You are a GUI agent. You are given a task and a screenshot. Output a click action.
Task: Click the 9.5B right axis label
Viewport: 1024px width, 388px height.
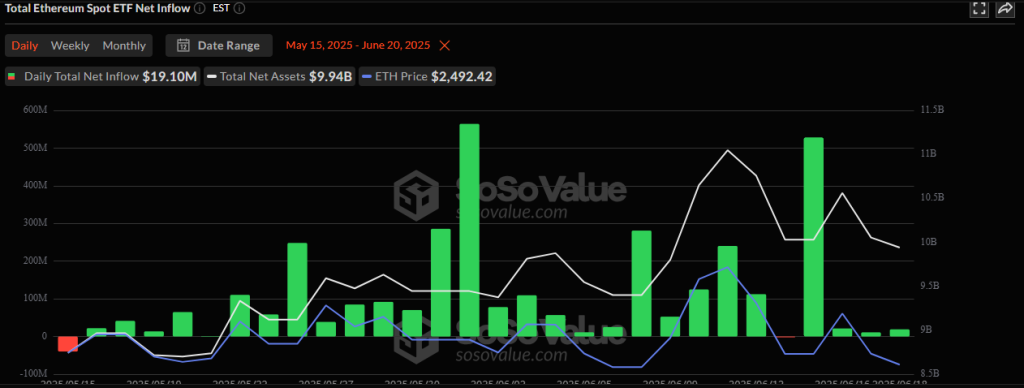click(x=930, y=286)
